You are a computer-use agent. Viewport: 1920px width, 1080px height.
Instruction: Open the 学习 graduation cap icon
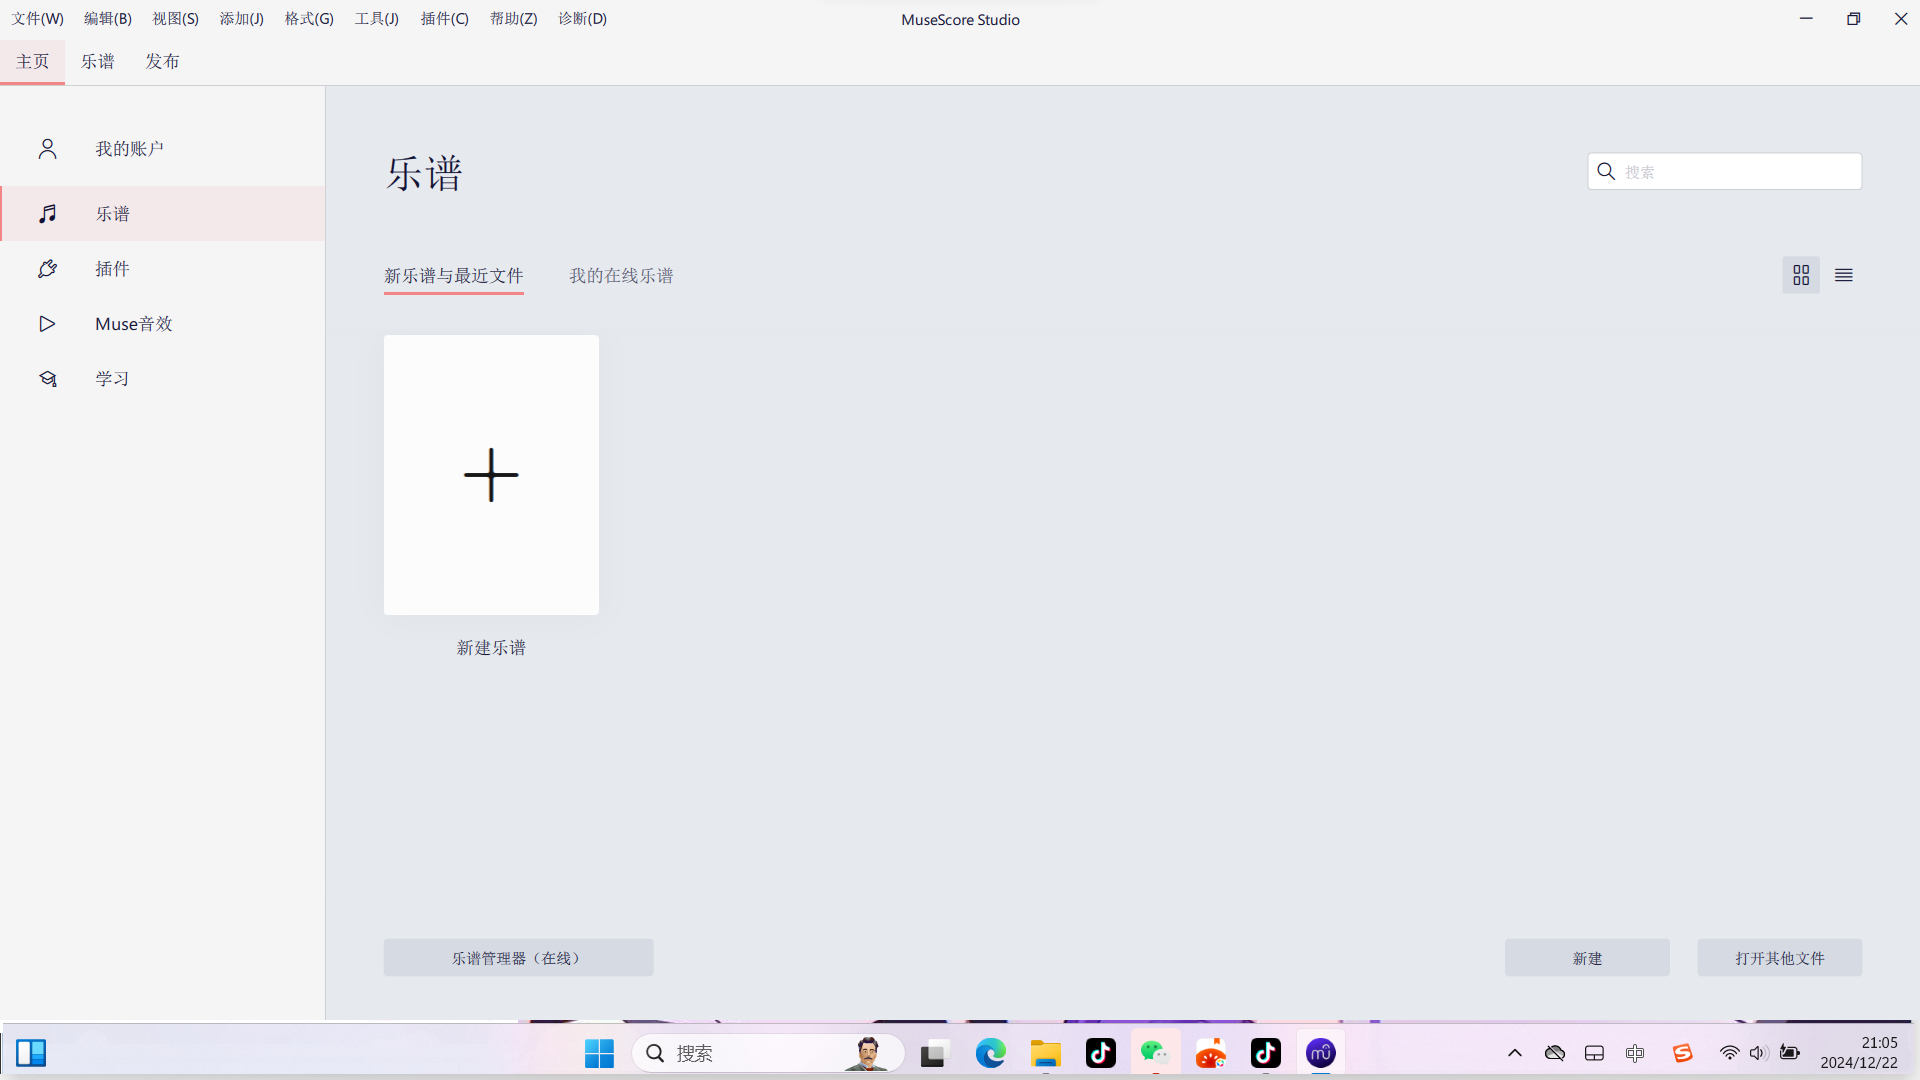pos(47,379)
